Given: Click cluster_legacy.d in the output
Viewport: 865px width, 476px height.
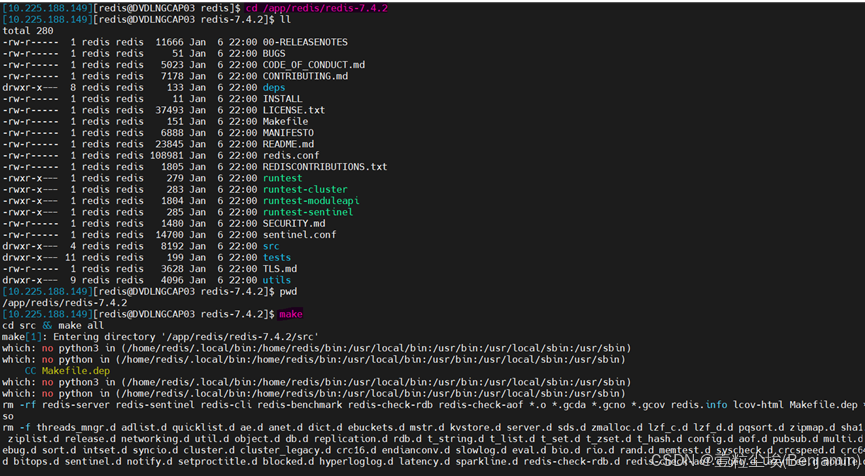Looking at the screenshot, I should 282,450.
